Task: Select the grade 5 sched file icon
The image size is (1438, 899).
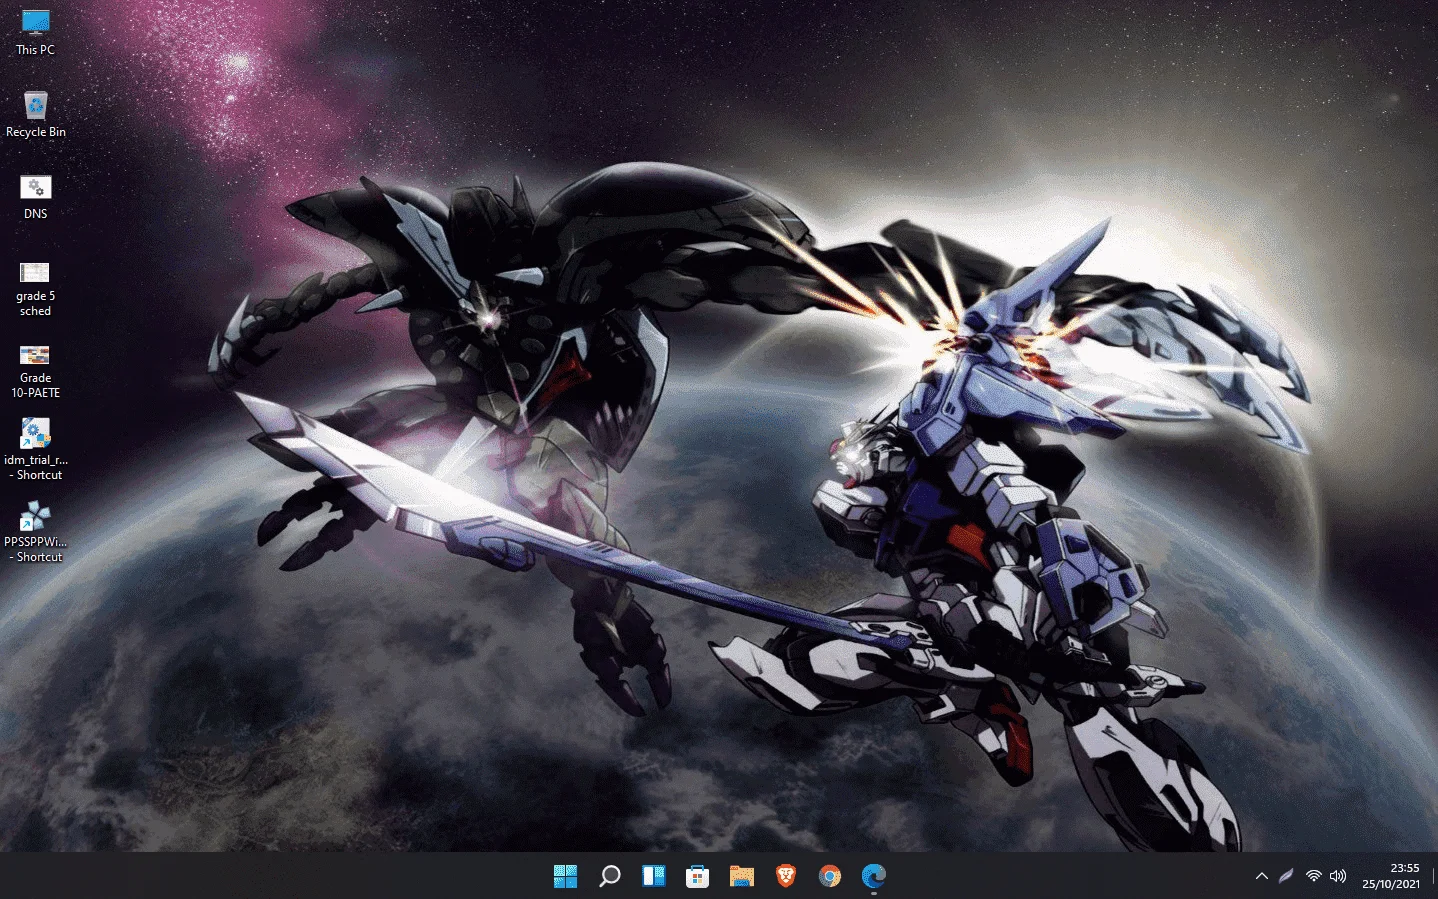Action: [35, 288]
